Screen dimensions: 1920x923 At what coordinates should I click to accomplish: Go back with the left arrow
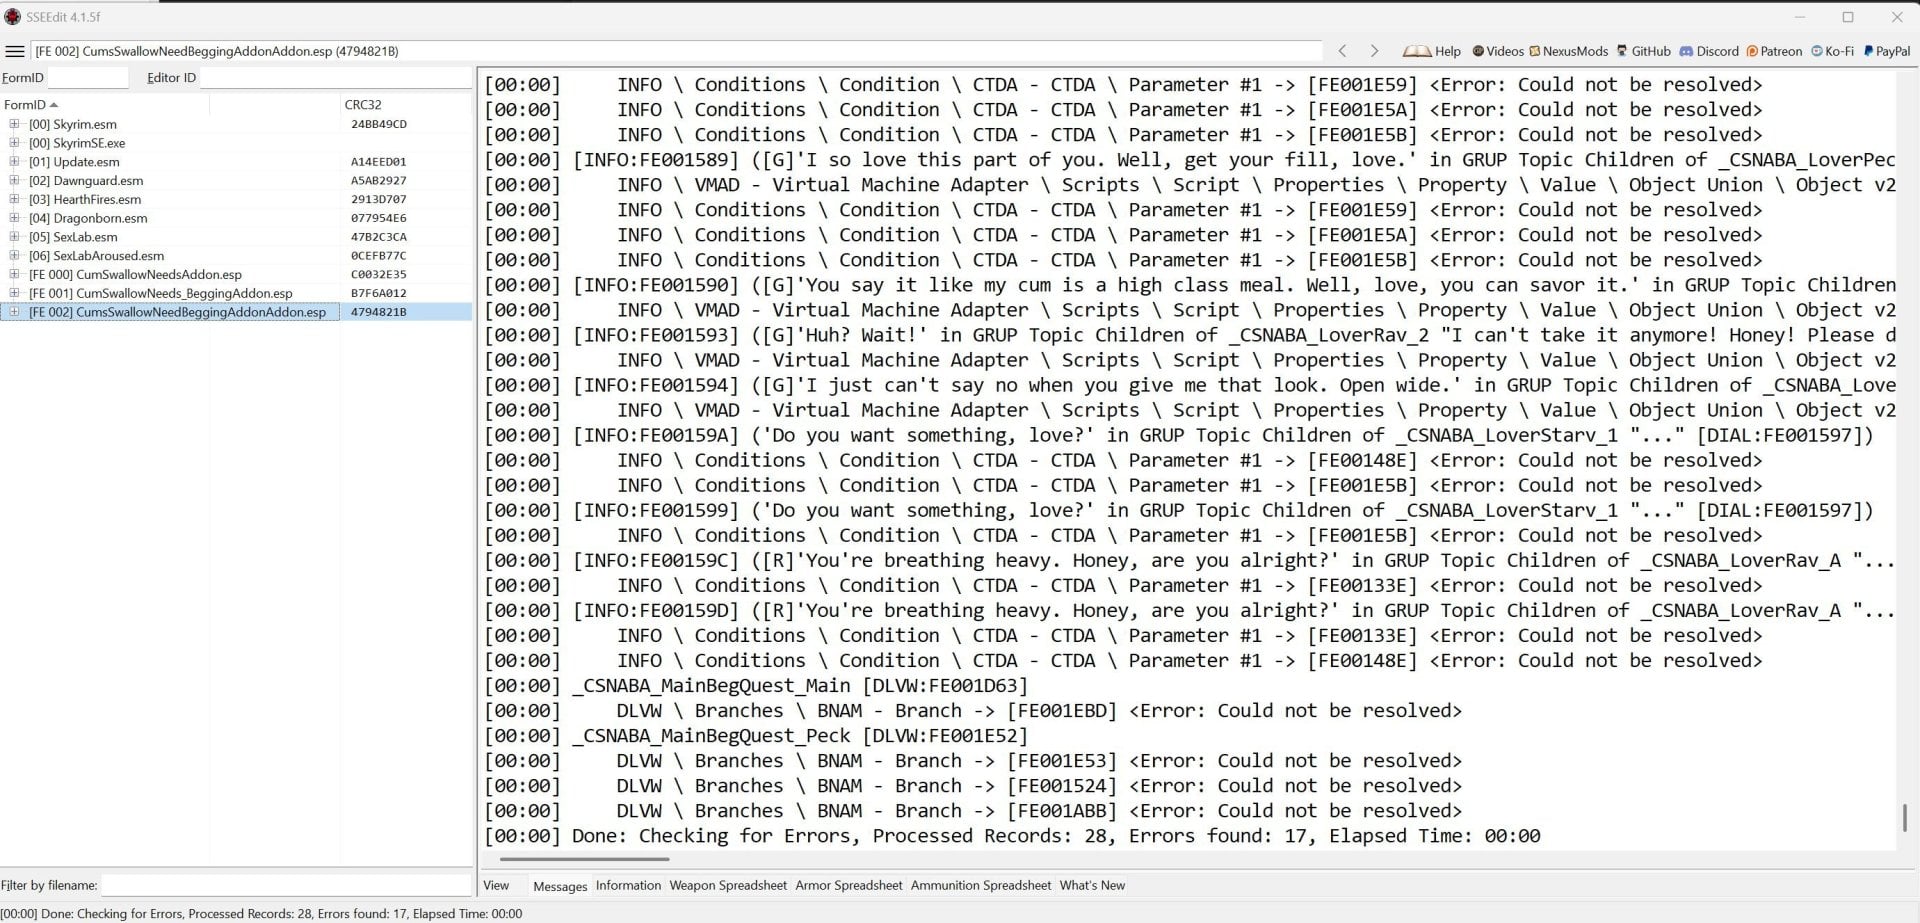point(1343,51)
